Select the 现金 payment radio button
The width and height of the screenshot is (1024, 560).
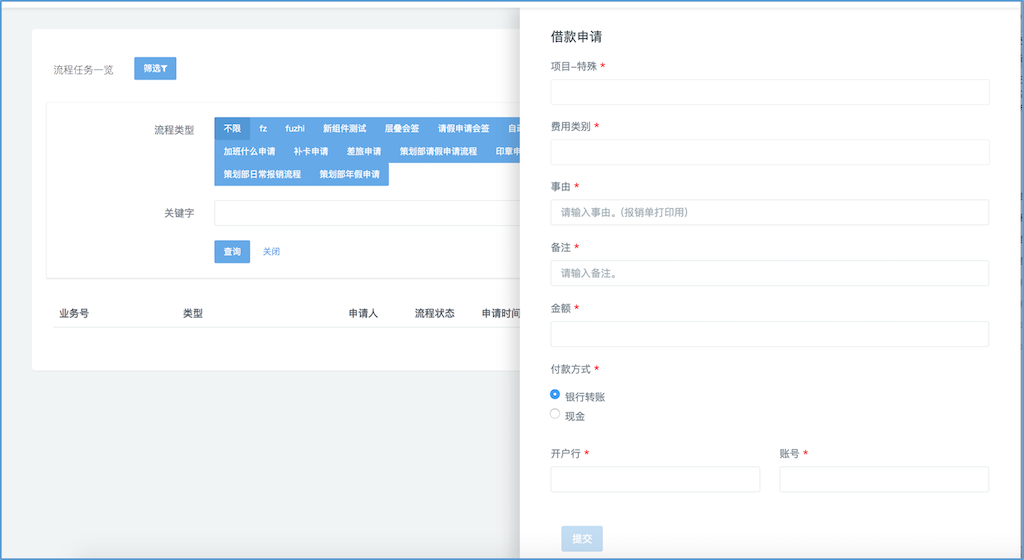[x=554, y=414]
